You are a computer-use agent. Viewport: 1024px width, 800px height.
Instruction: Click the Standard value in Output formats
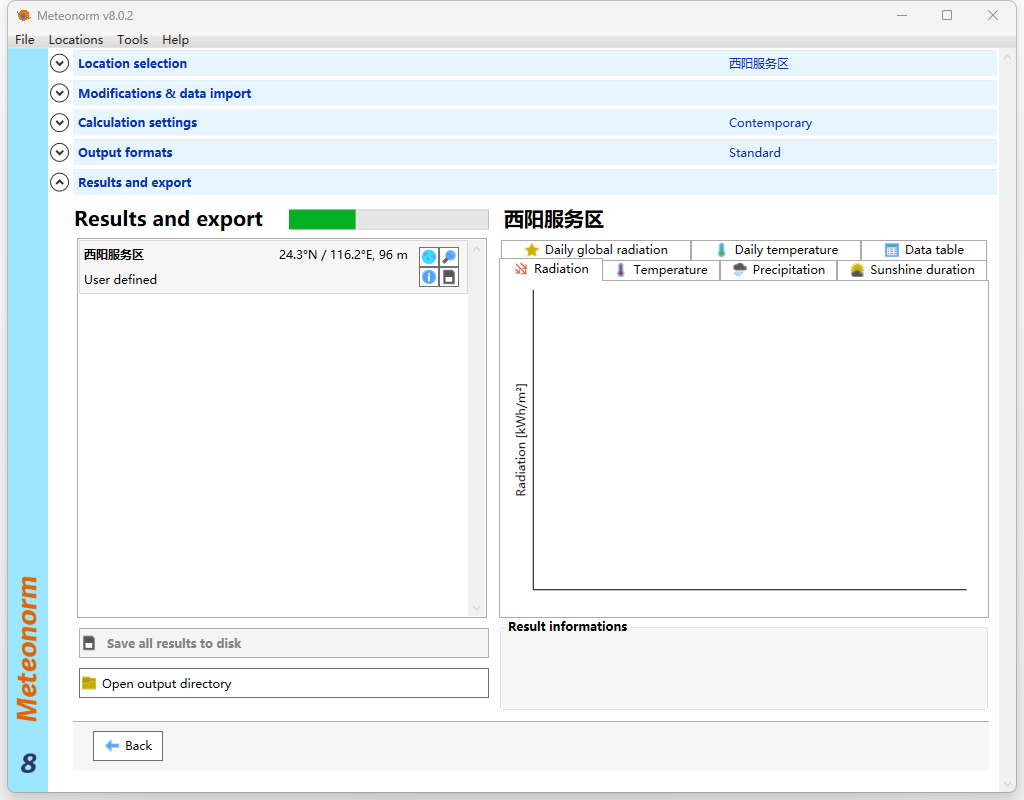tap(755, 152)
